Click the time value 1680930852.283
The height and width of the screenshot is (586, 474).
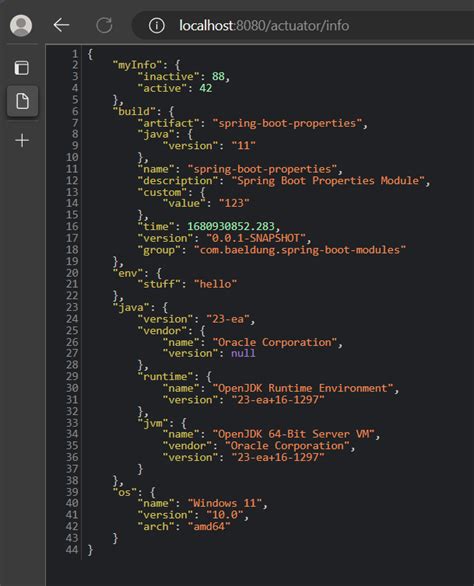[x=231, y=226]
